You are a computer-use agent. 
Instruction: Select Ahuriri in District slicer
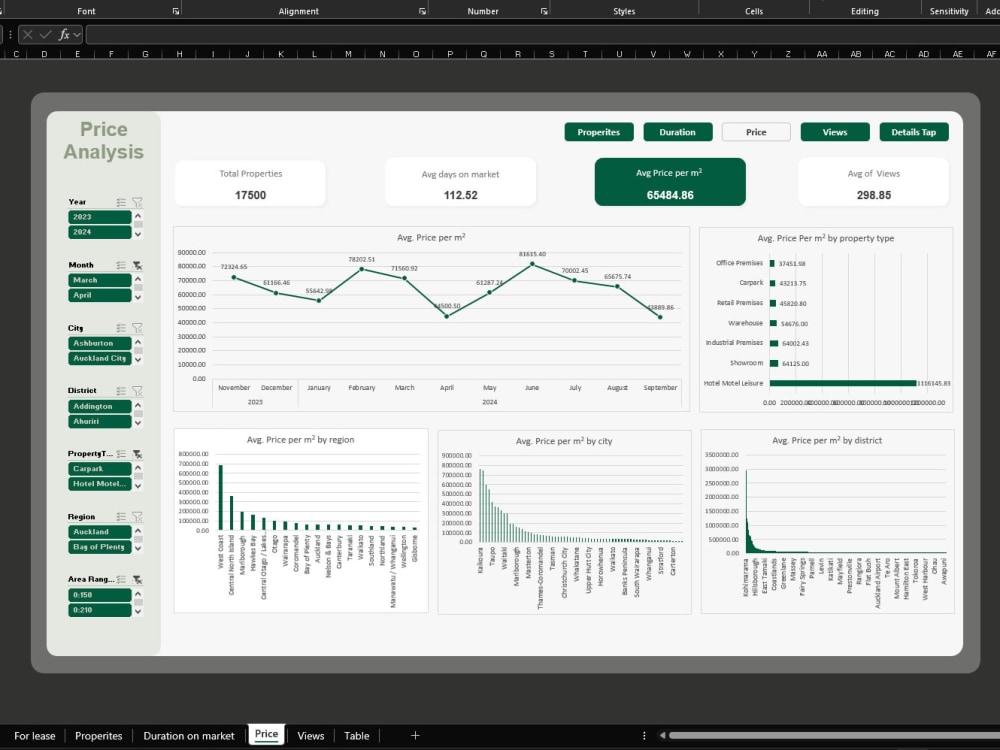click(x=99, y=422)
